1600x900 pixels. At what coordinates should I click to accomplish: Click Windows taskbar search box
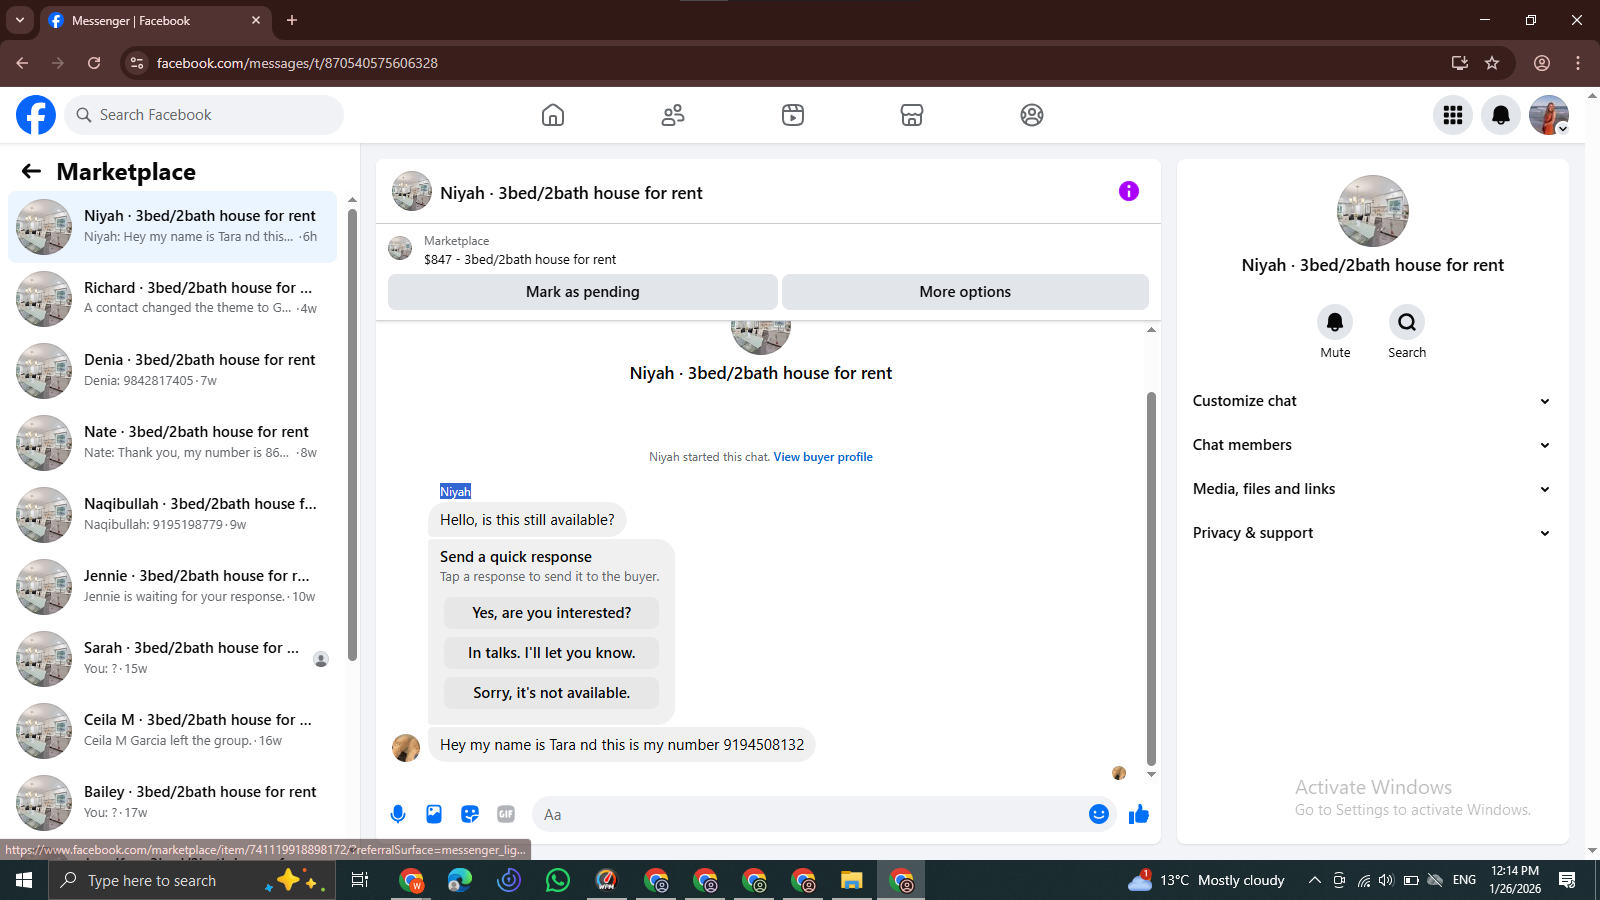tap(190, 880)
